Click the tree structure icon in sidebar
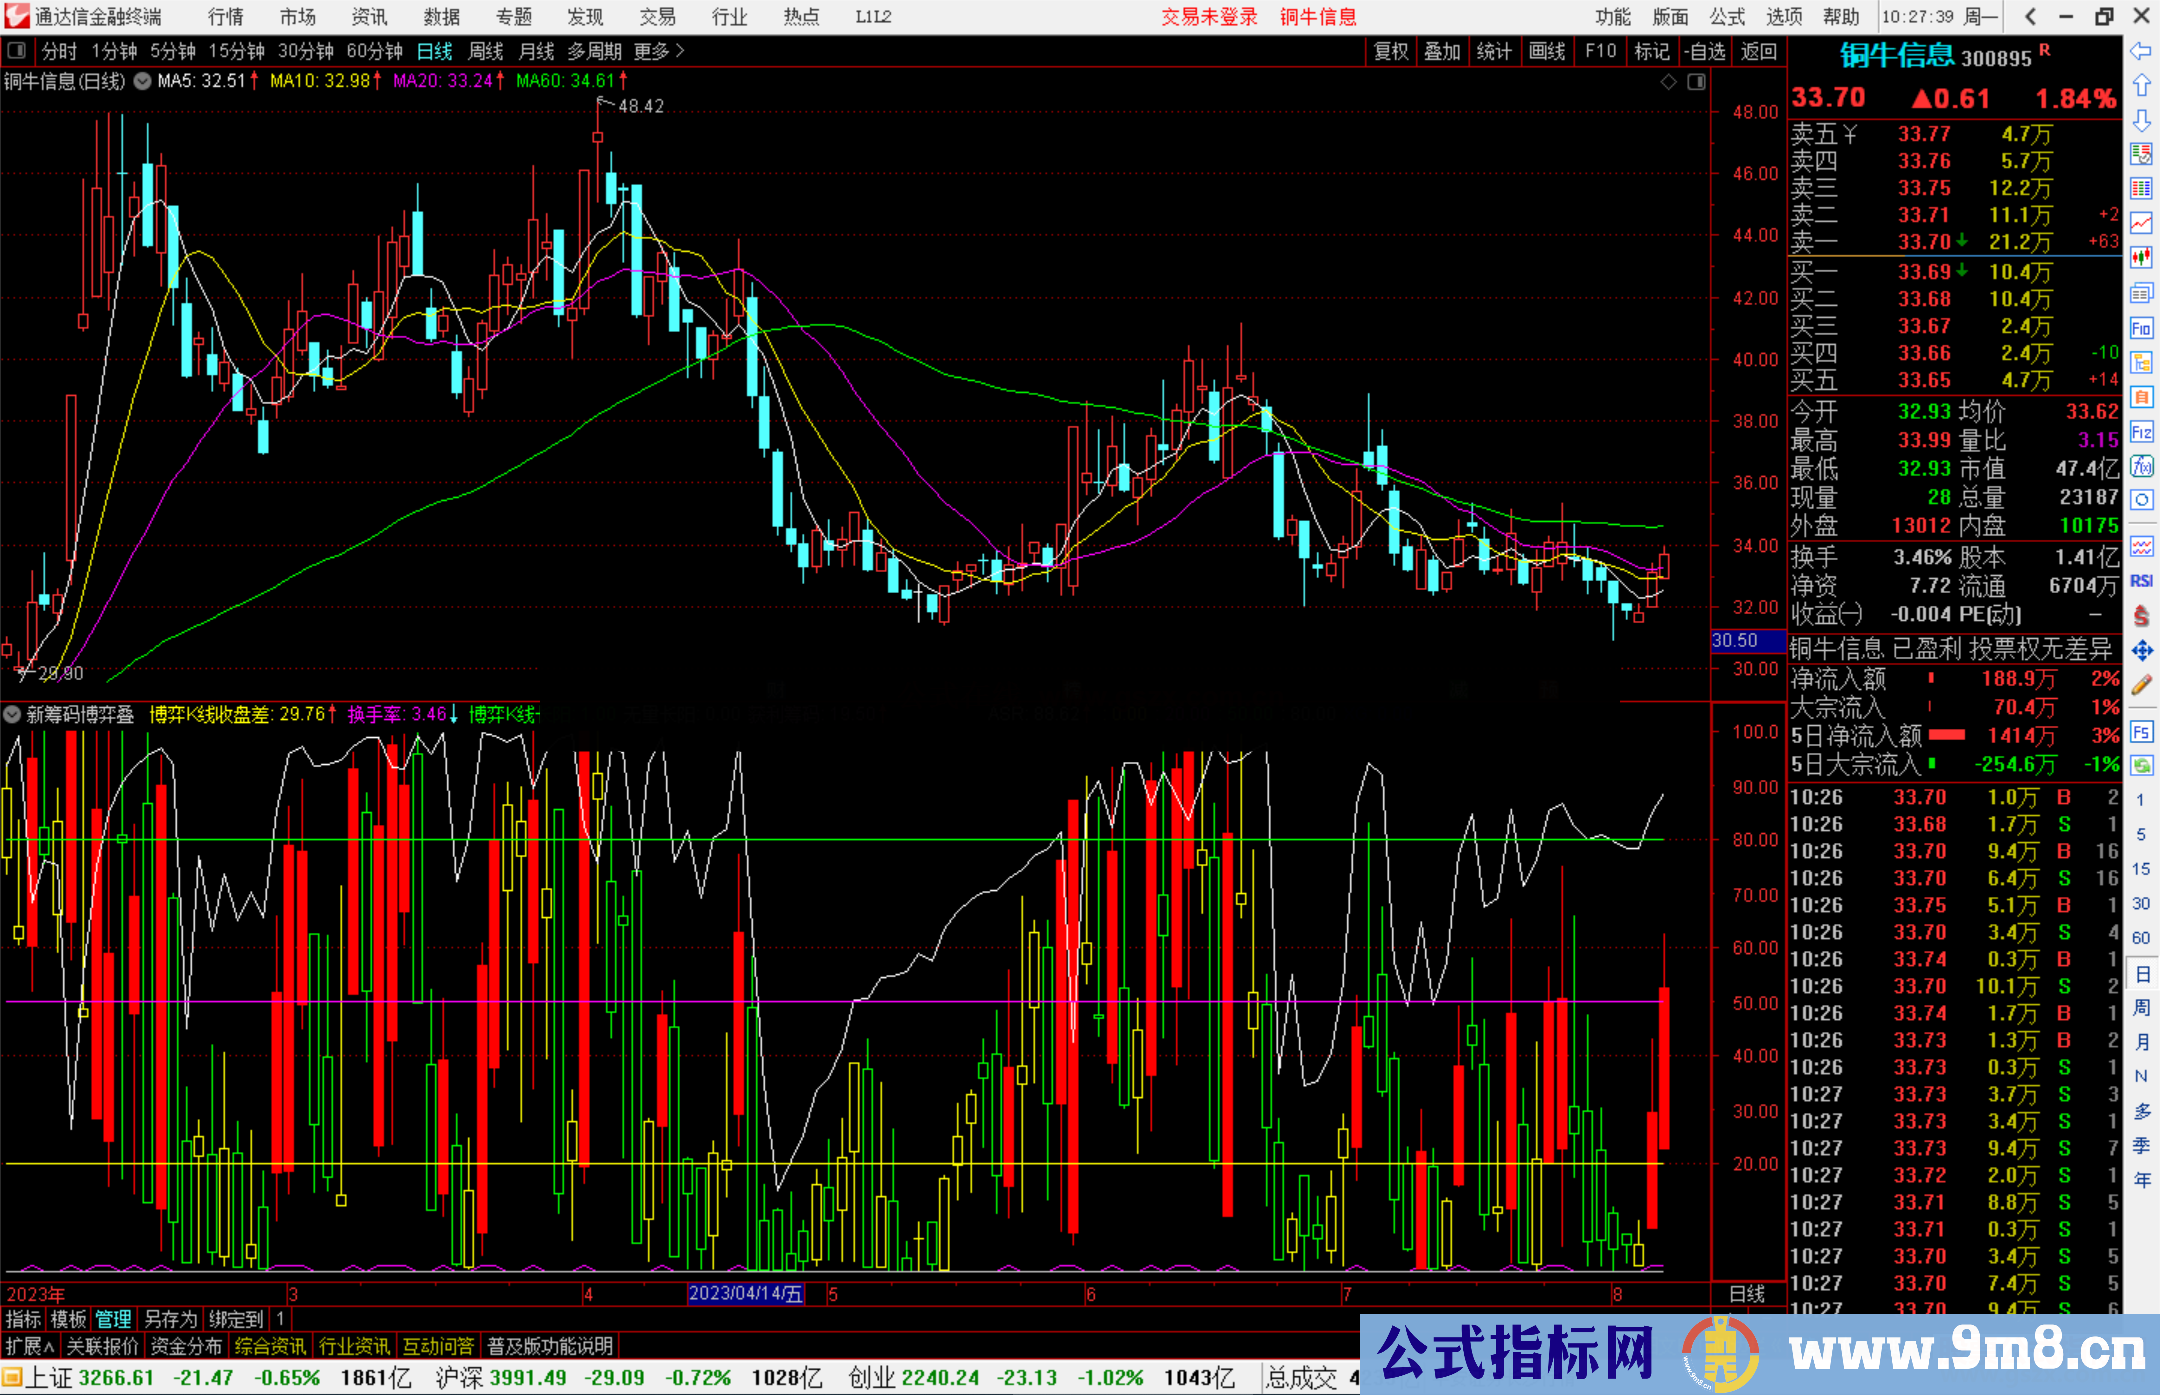The image size is (2160, 1395). pyautogui.click(x=2141, y=362)
